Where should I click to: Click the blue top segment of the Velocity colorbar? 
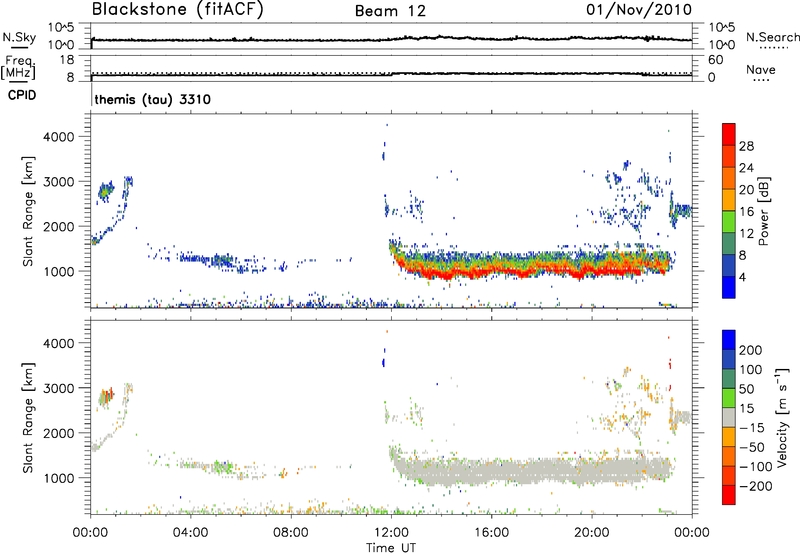[729, 340]
